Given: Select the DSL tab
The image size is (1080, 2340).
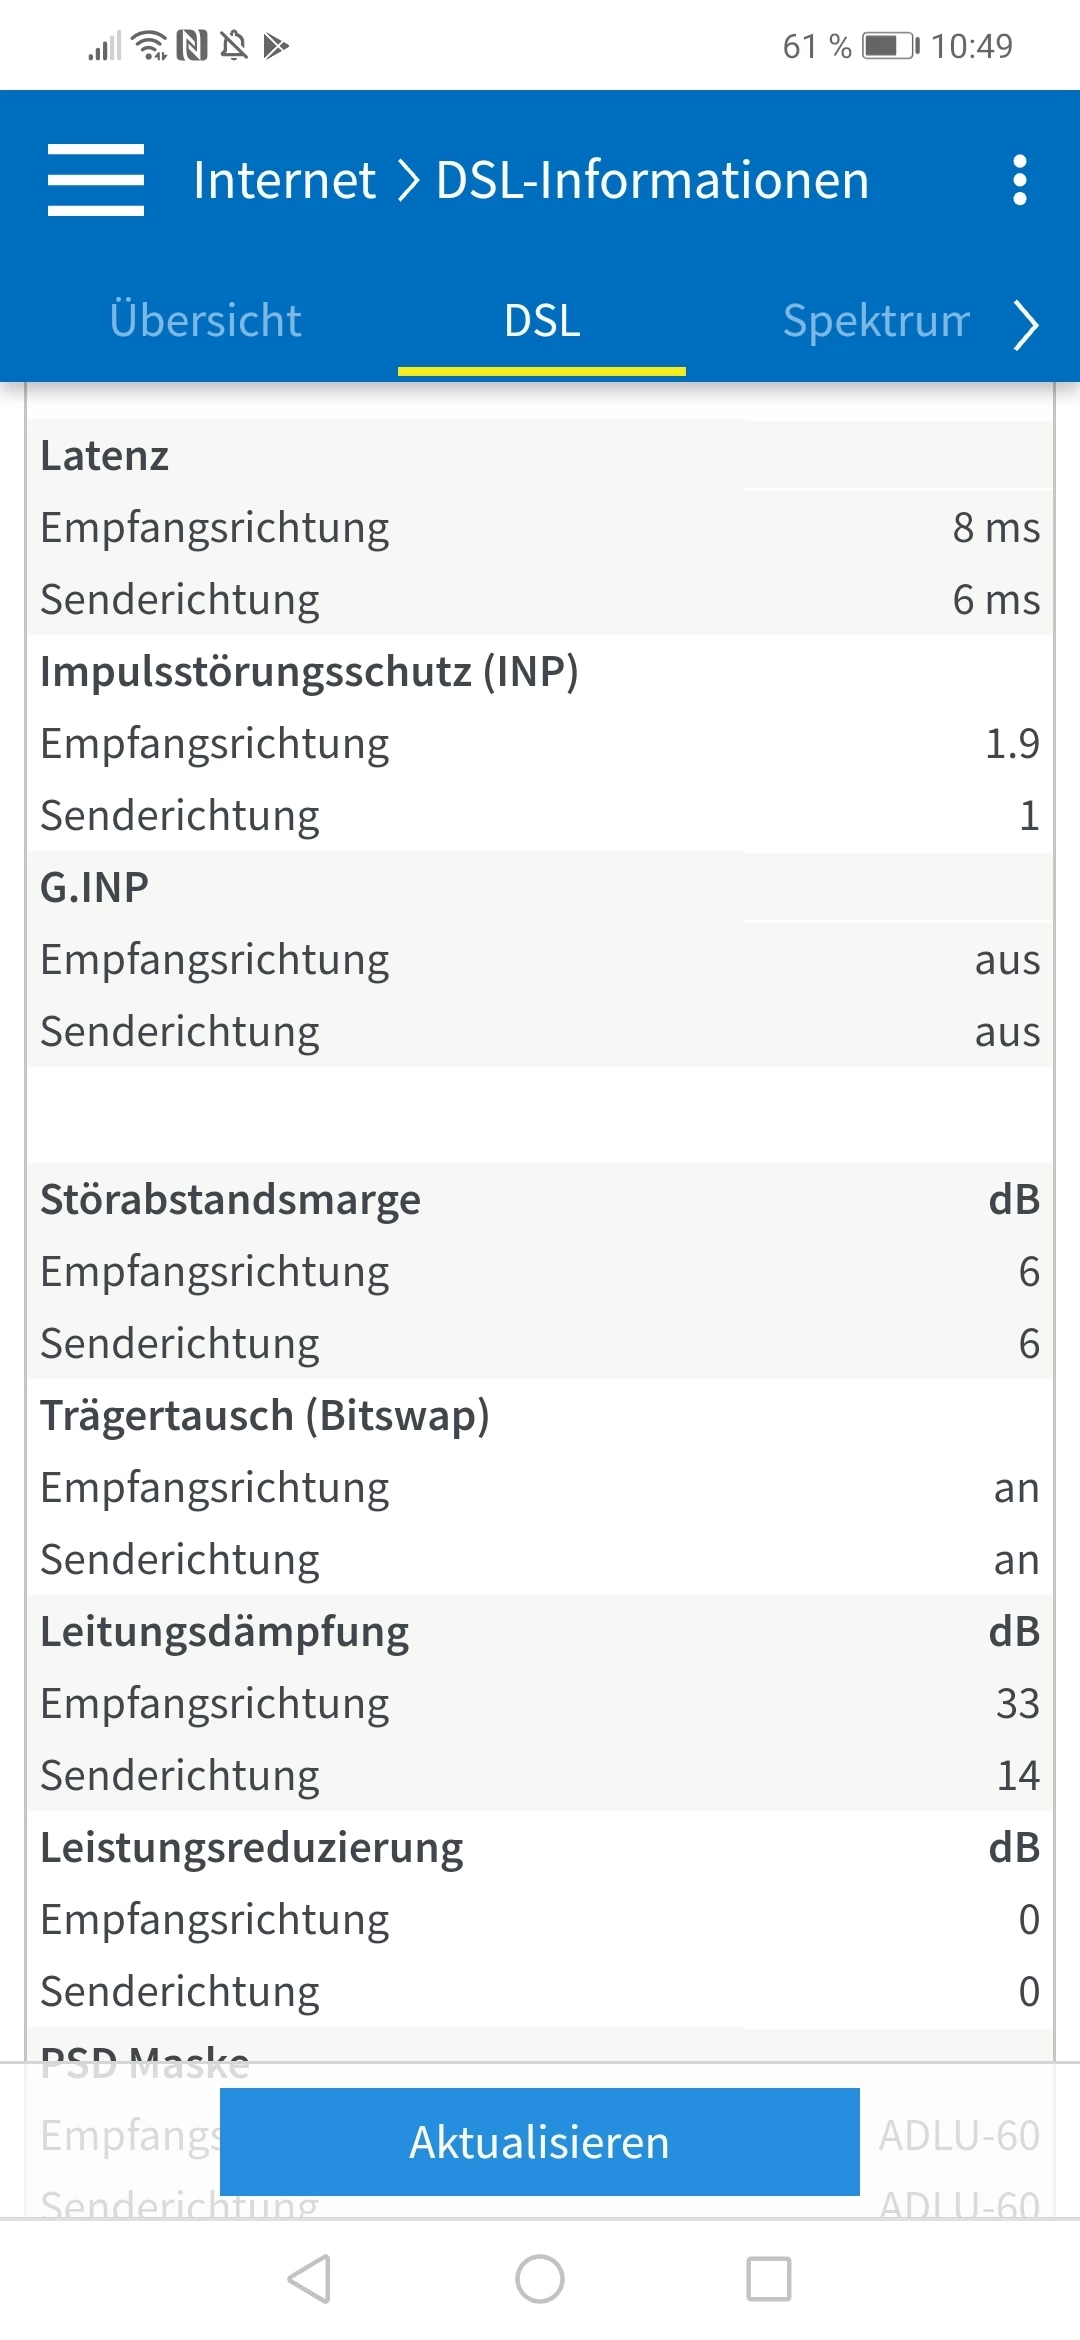Looking at the screenshot, I should [542, 321].
